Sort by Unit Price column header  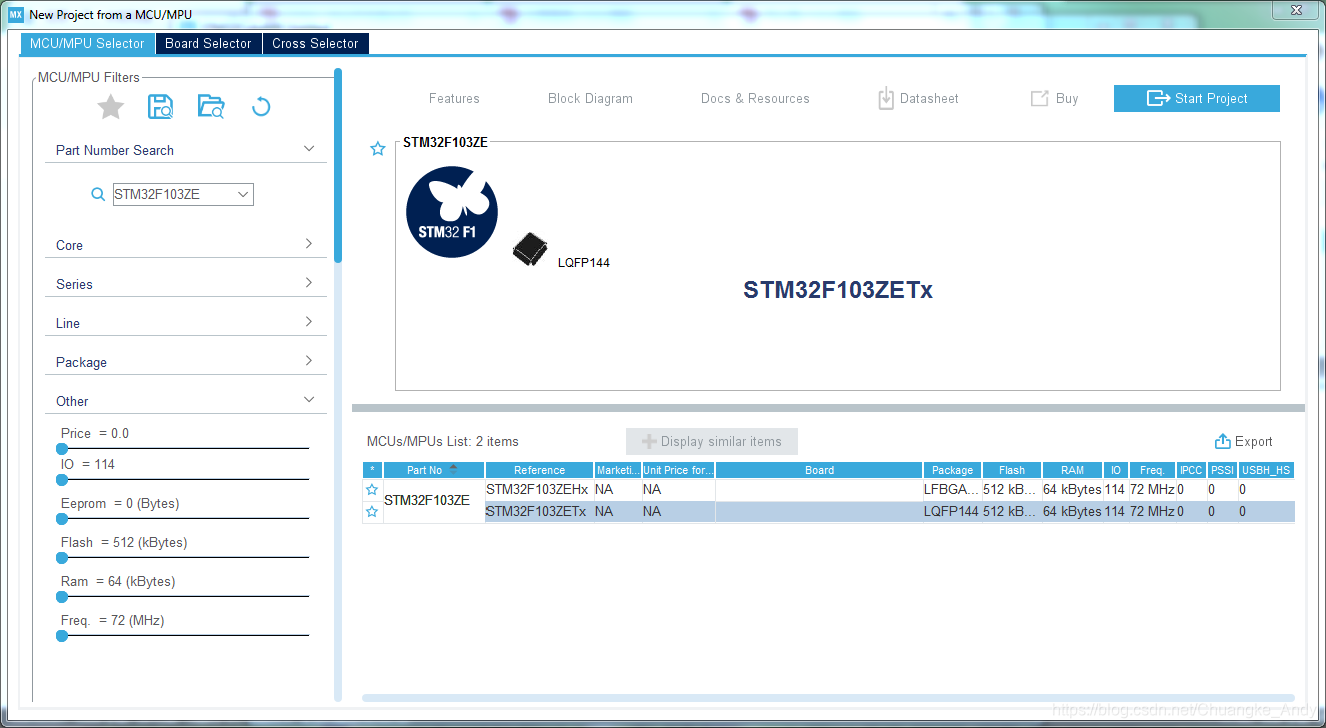click(x=678, y=470)
